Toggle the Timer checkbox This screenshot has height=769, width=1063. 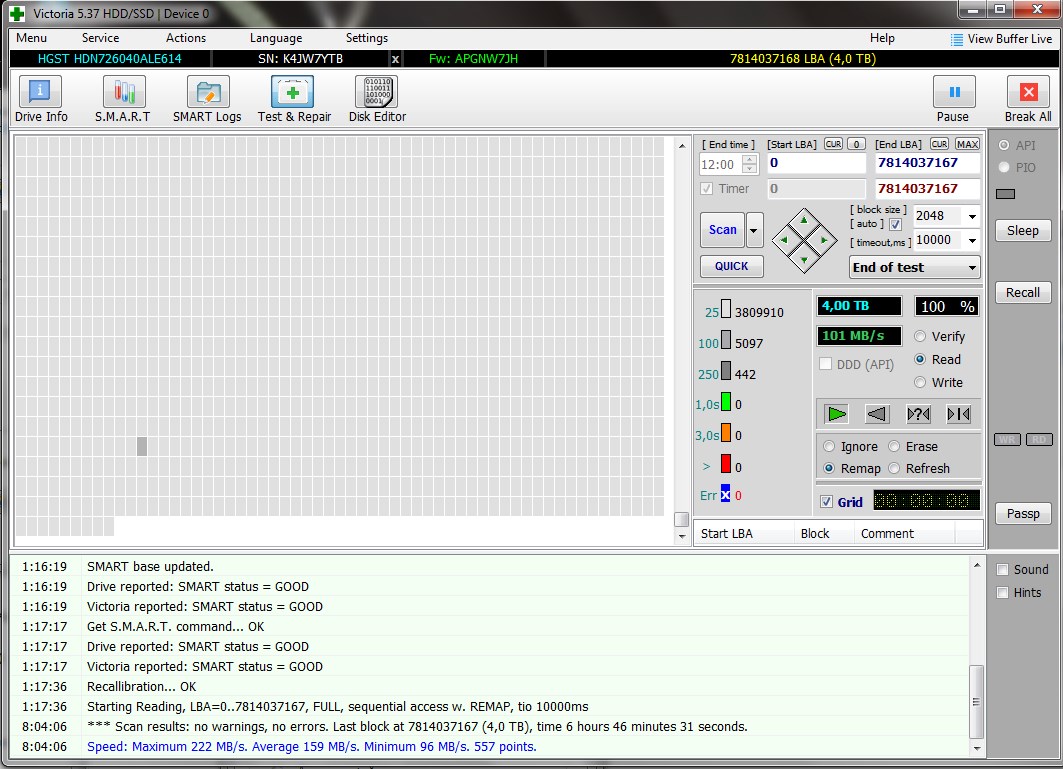tap(706, 189)
